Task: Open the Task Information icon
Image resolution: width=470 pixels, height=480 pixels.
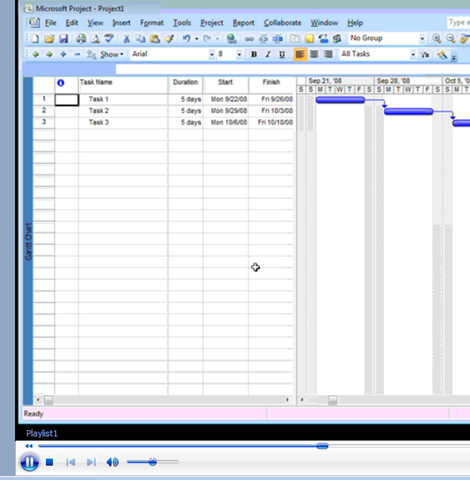Action: pos(295,39)
